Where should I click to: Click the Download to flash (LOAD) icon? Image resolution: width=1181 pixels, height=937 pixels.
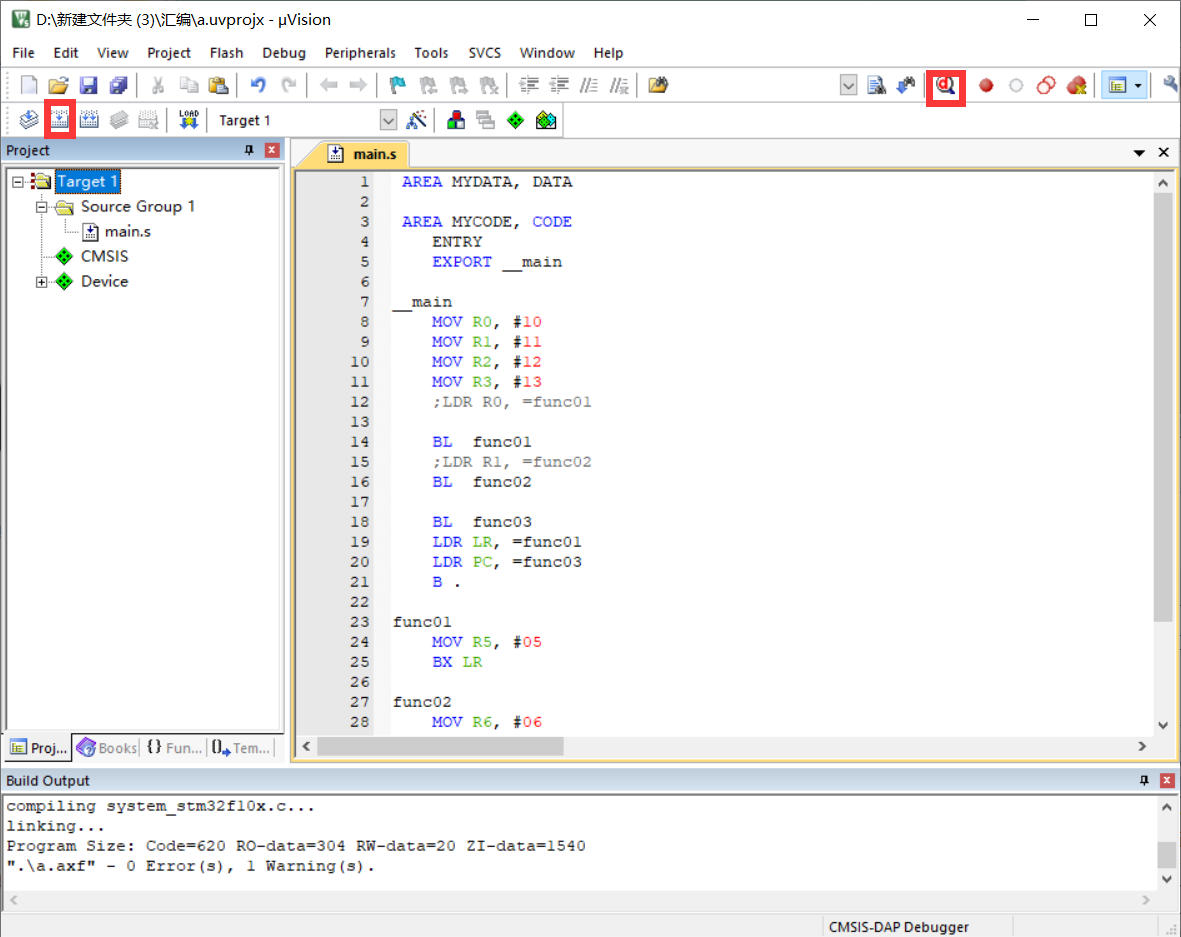coord(188,118)
